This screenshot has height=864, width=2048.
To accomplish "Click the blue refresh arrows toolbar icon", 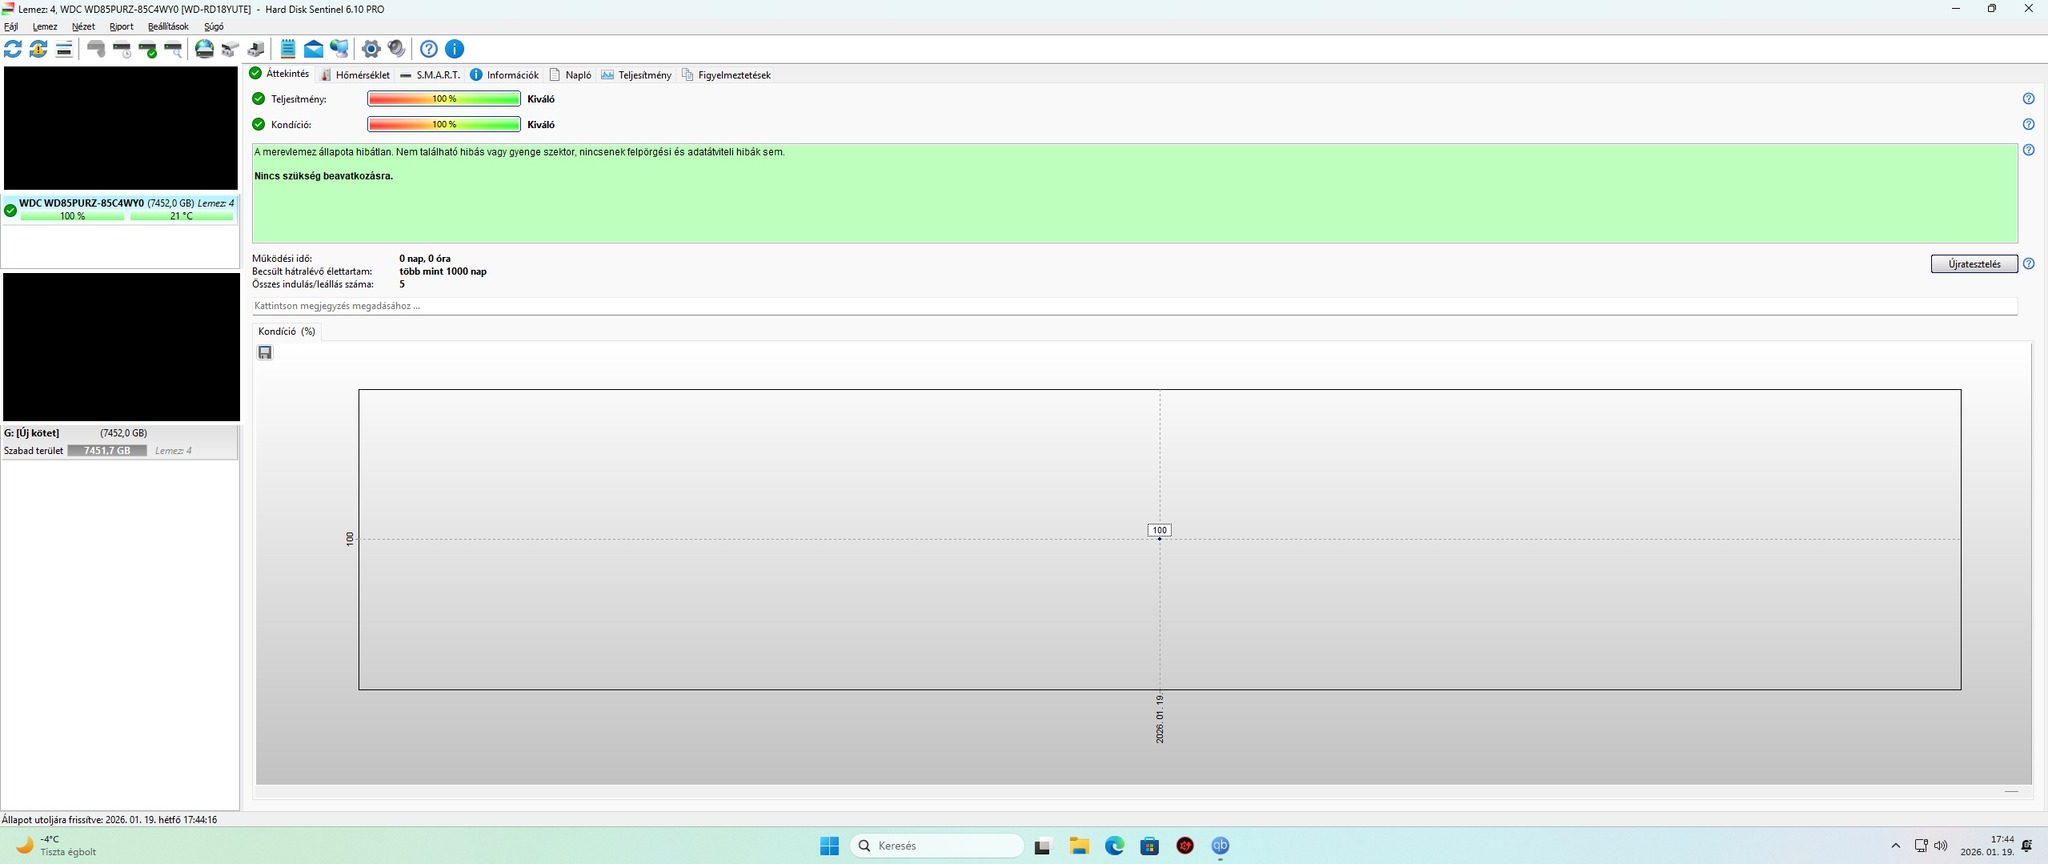I will [x=13, y=49].
